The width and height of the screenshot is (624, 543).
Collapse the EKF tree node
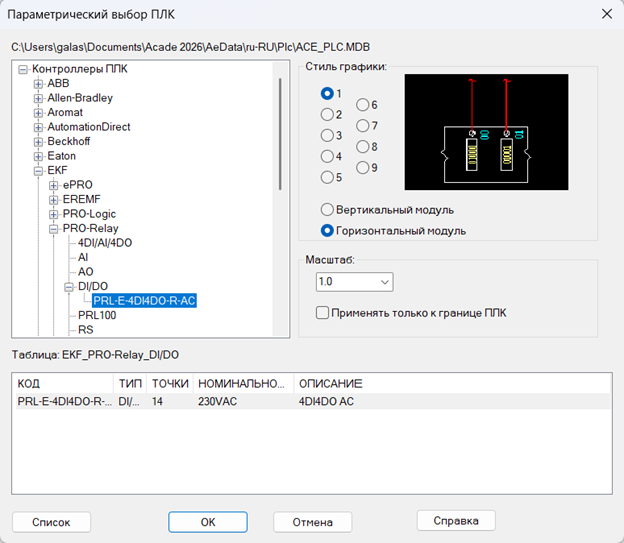pos(38,171)
